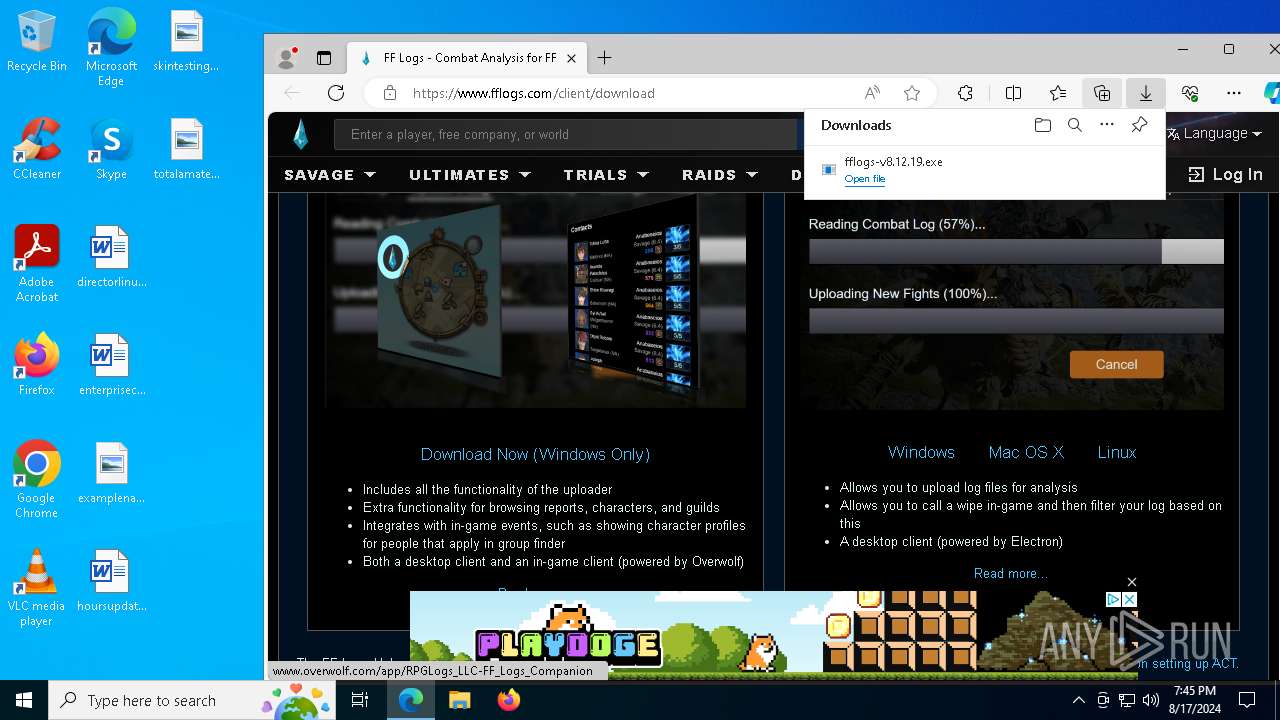The width and height of the screenshot is (1280, 720).
Task: Click Reading Combat Log progress bar
Action: click(x=1016, y=251)
